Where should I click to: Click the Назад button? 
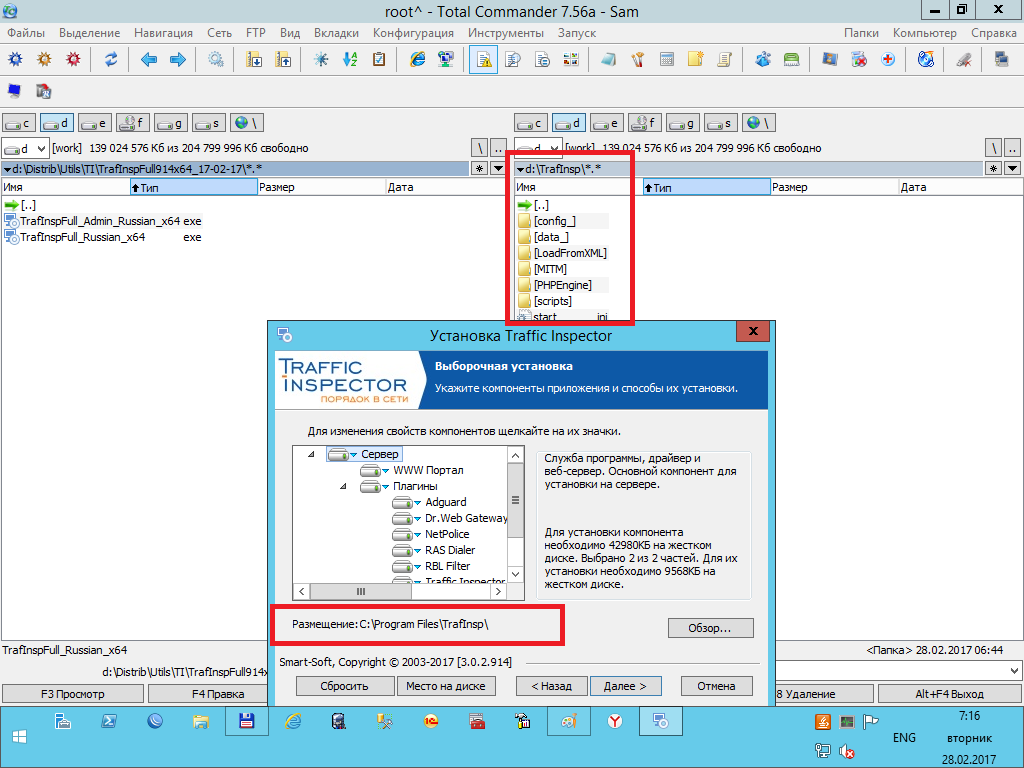click(x=551, y=686)
